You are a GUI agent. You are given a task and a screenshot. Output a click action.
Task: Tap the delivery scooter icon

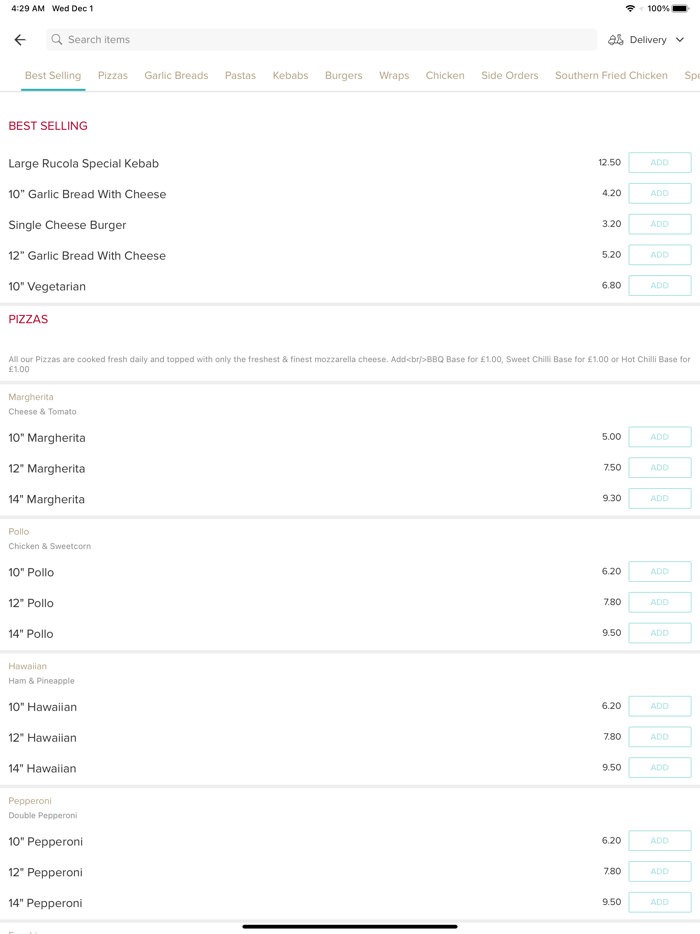point(616,40)
